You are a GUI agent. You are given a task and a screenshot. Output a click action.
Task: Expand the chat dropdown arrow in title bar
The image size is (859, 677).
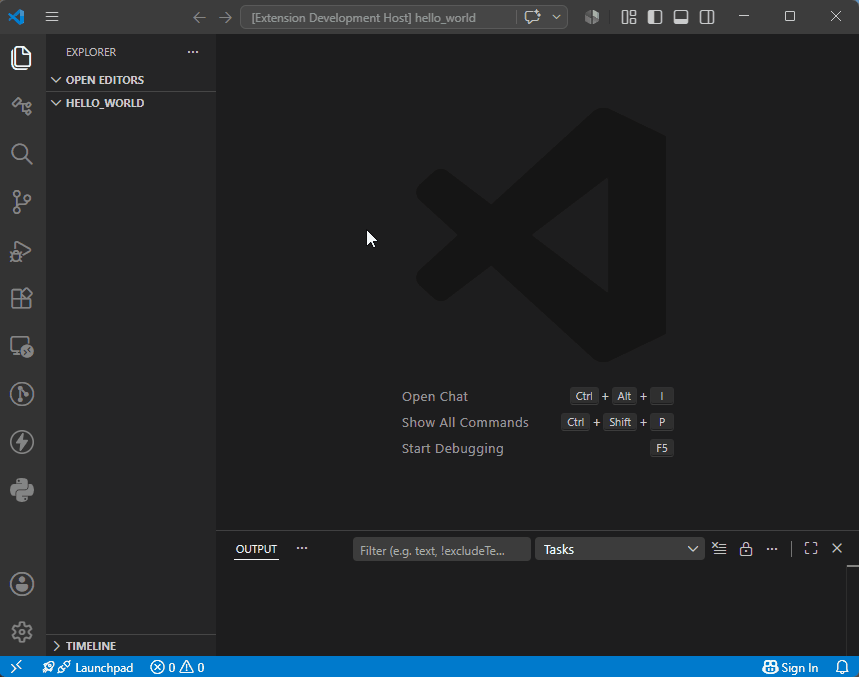[557, 17]
